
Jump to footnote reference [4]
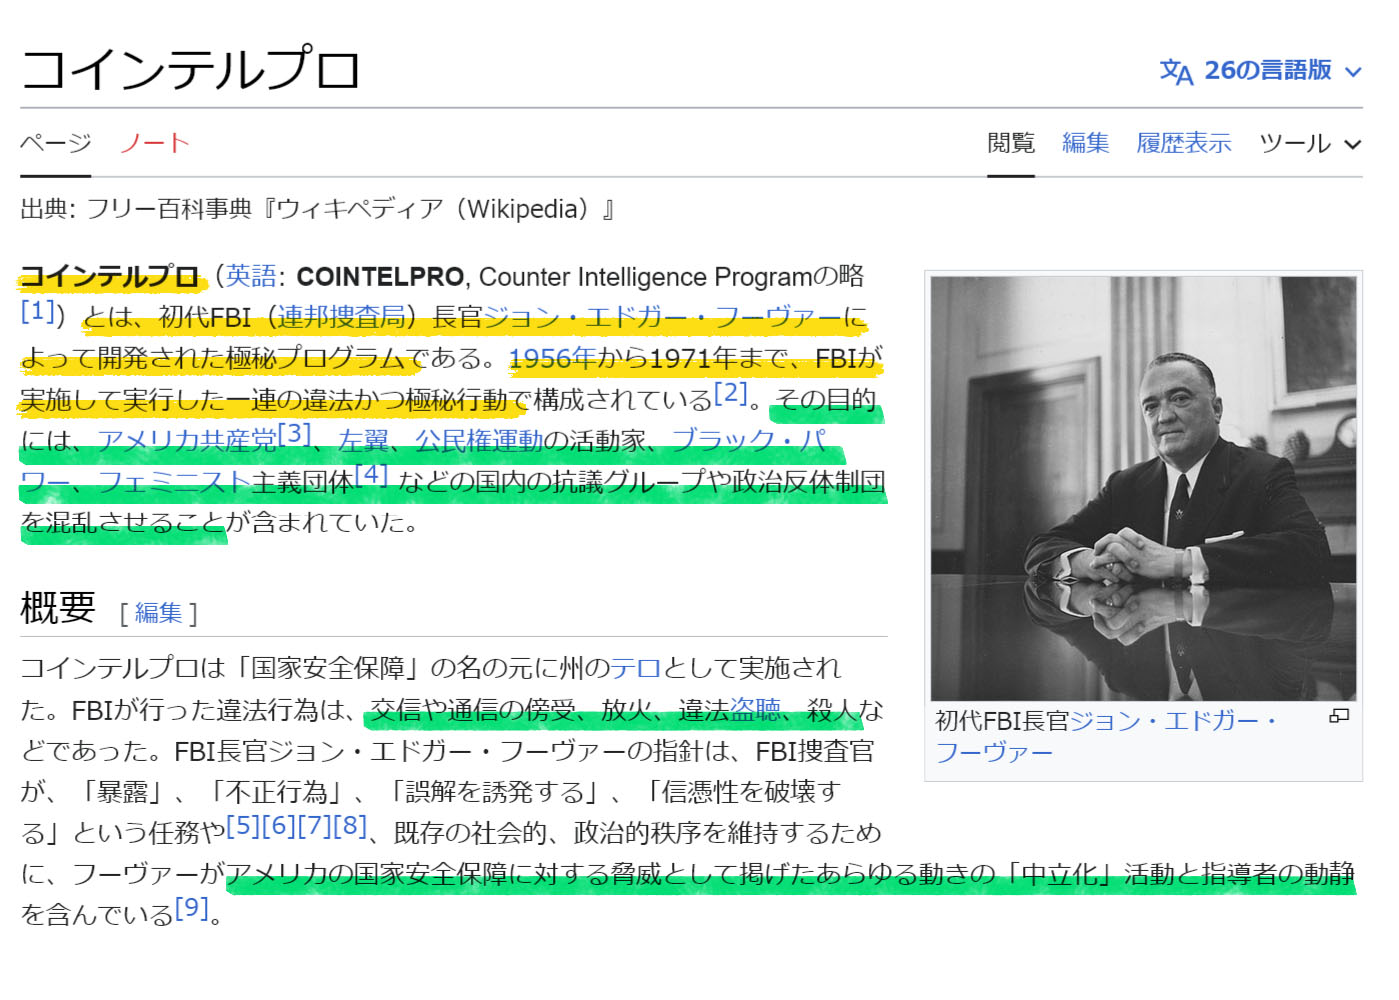372,474
